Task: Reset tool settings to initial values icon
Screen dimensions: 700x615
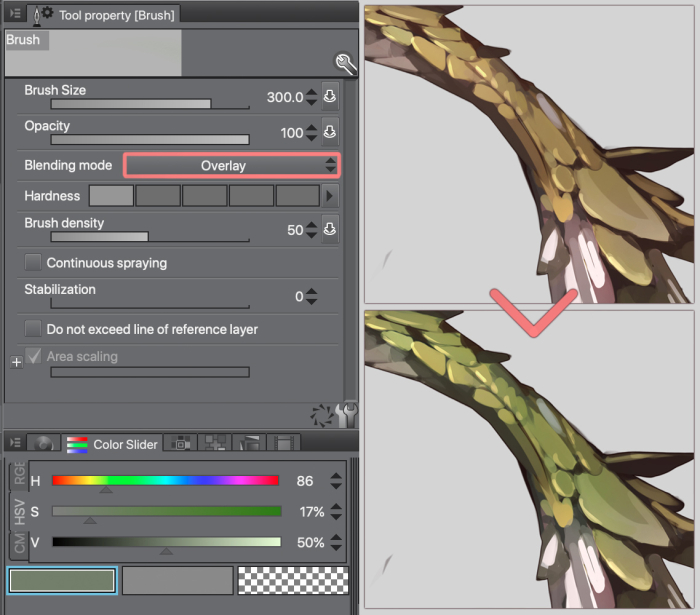Action: tap(322, 414)
